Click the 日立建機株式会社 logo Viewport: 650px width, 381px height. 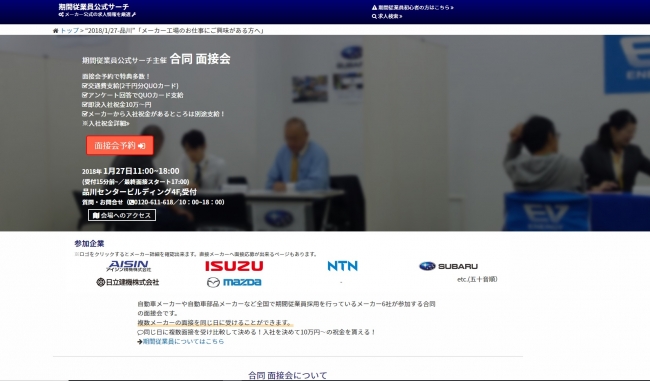(128, 282)
